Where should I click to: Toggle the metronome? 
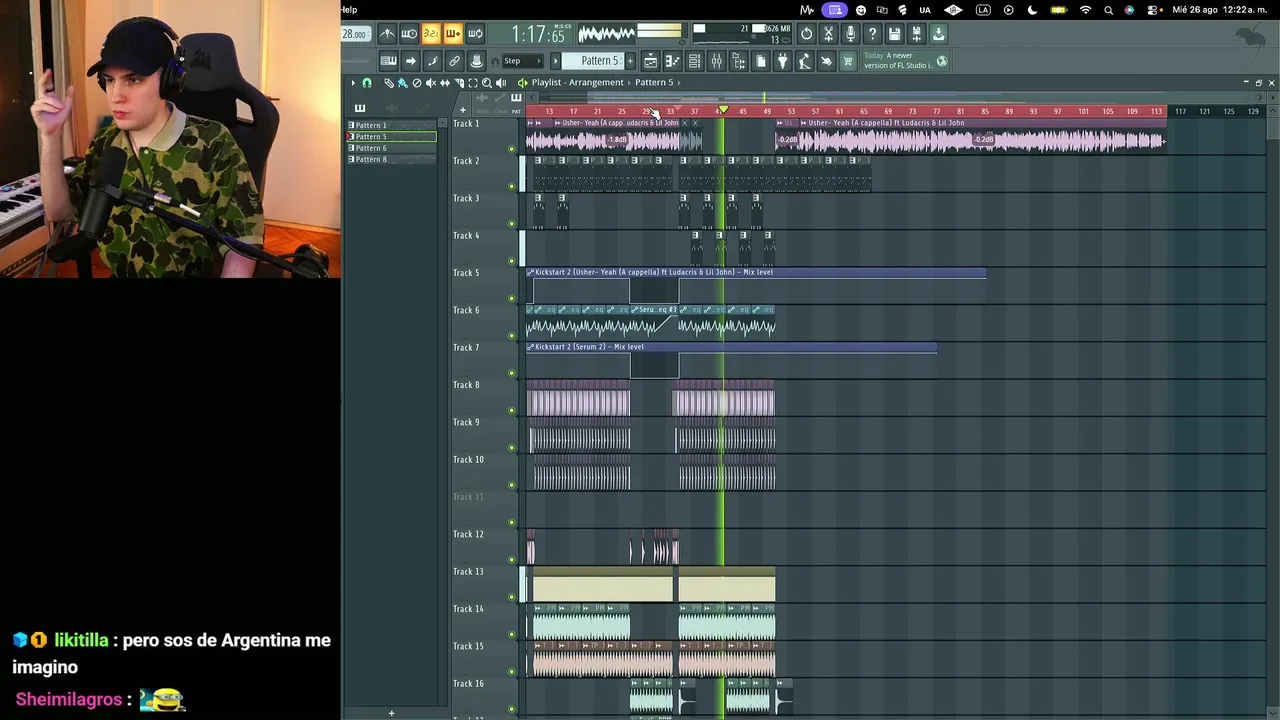(387, 34)
